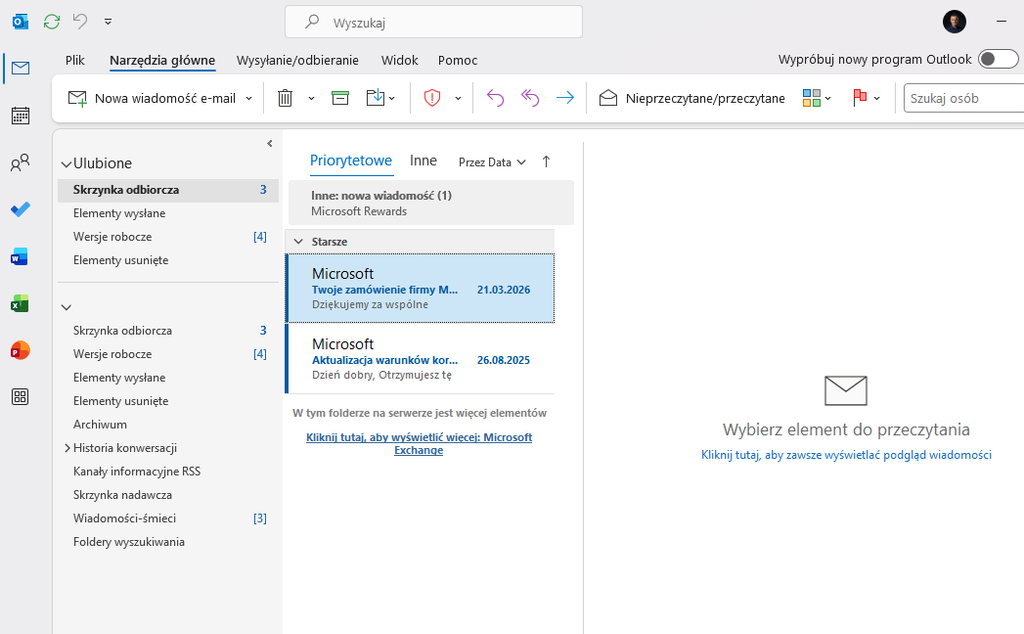The width and height of the screenshot is (1024, 634).
Task: Click the Undo arrow in title bar
Action: [80, 22]
